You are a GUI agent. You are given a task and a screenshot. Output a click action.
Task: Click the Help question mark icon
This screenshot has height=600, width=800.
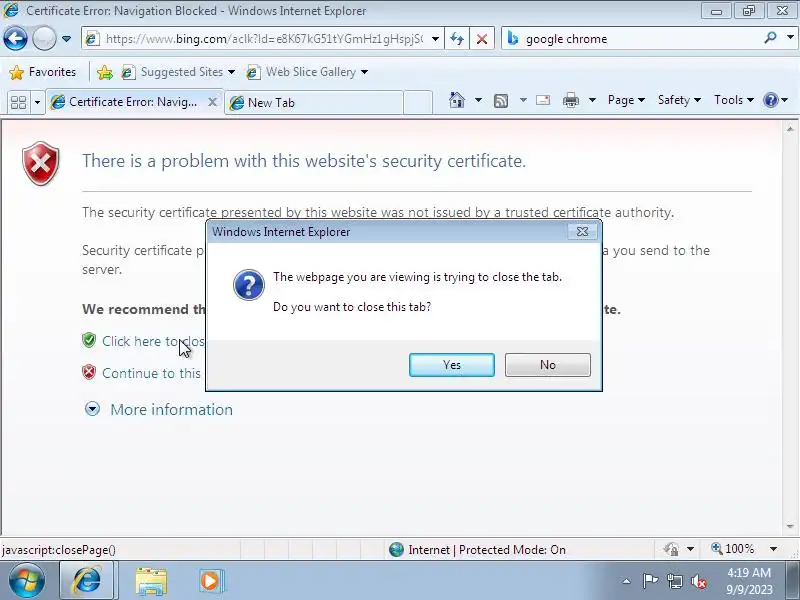click(770, 100)
